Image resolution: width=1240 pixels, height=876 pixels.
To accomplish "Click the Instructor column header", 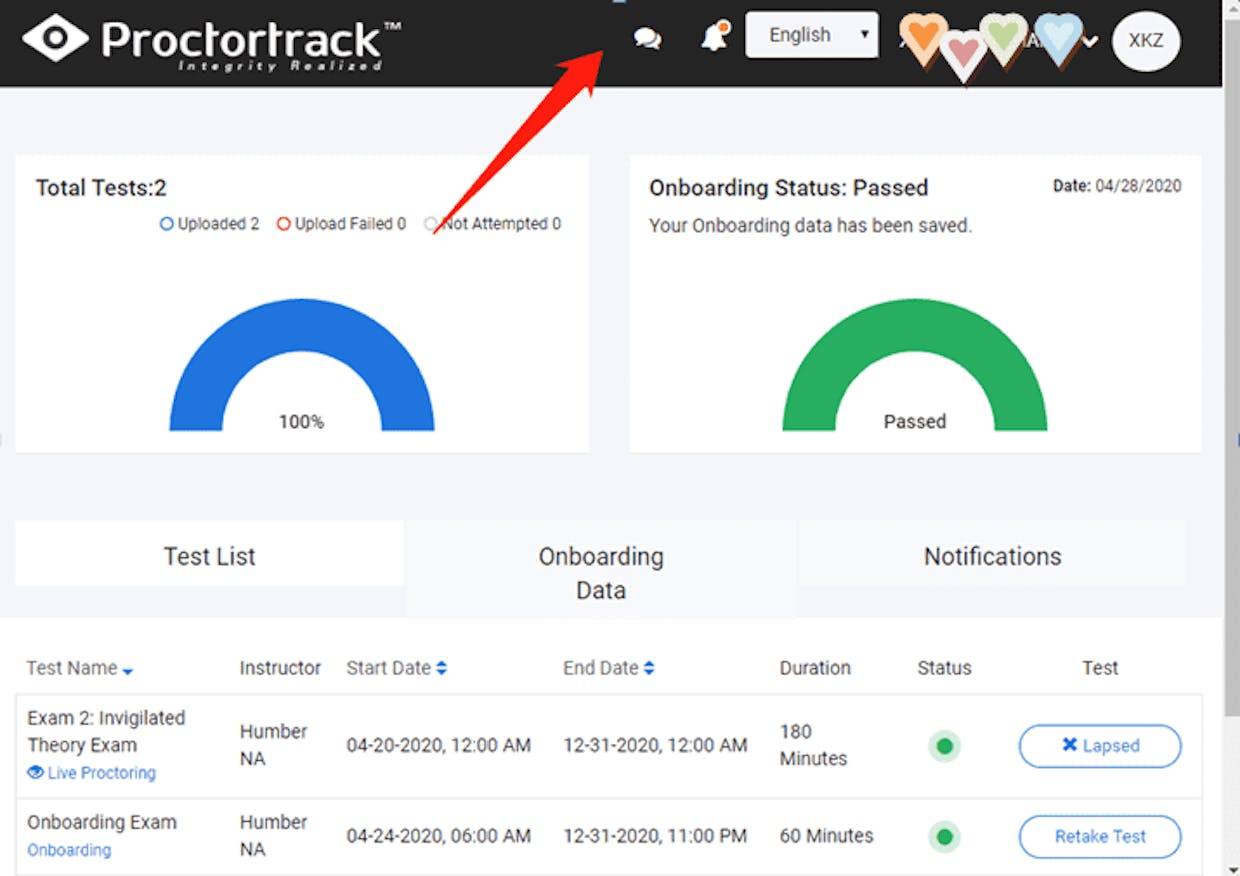I will [280, 668].
